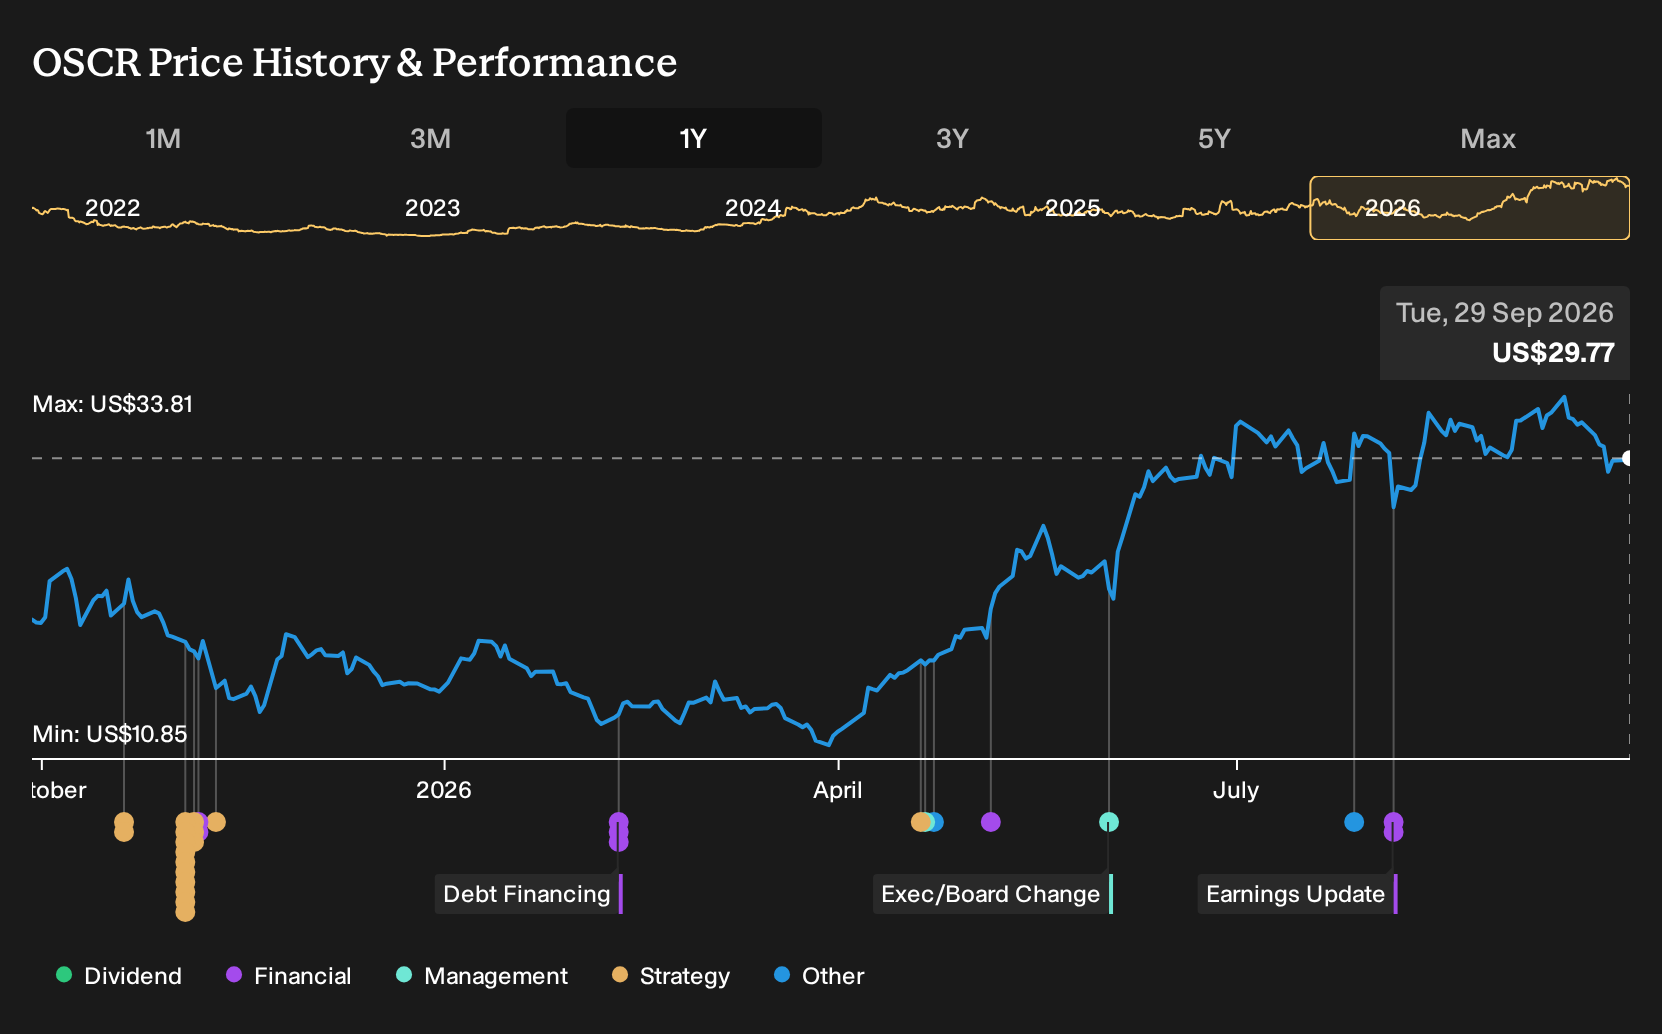Switch to the 3M range tab
1662x1034 pixels.
pyautogui.click(x=430, y=138)
